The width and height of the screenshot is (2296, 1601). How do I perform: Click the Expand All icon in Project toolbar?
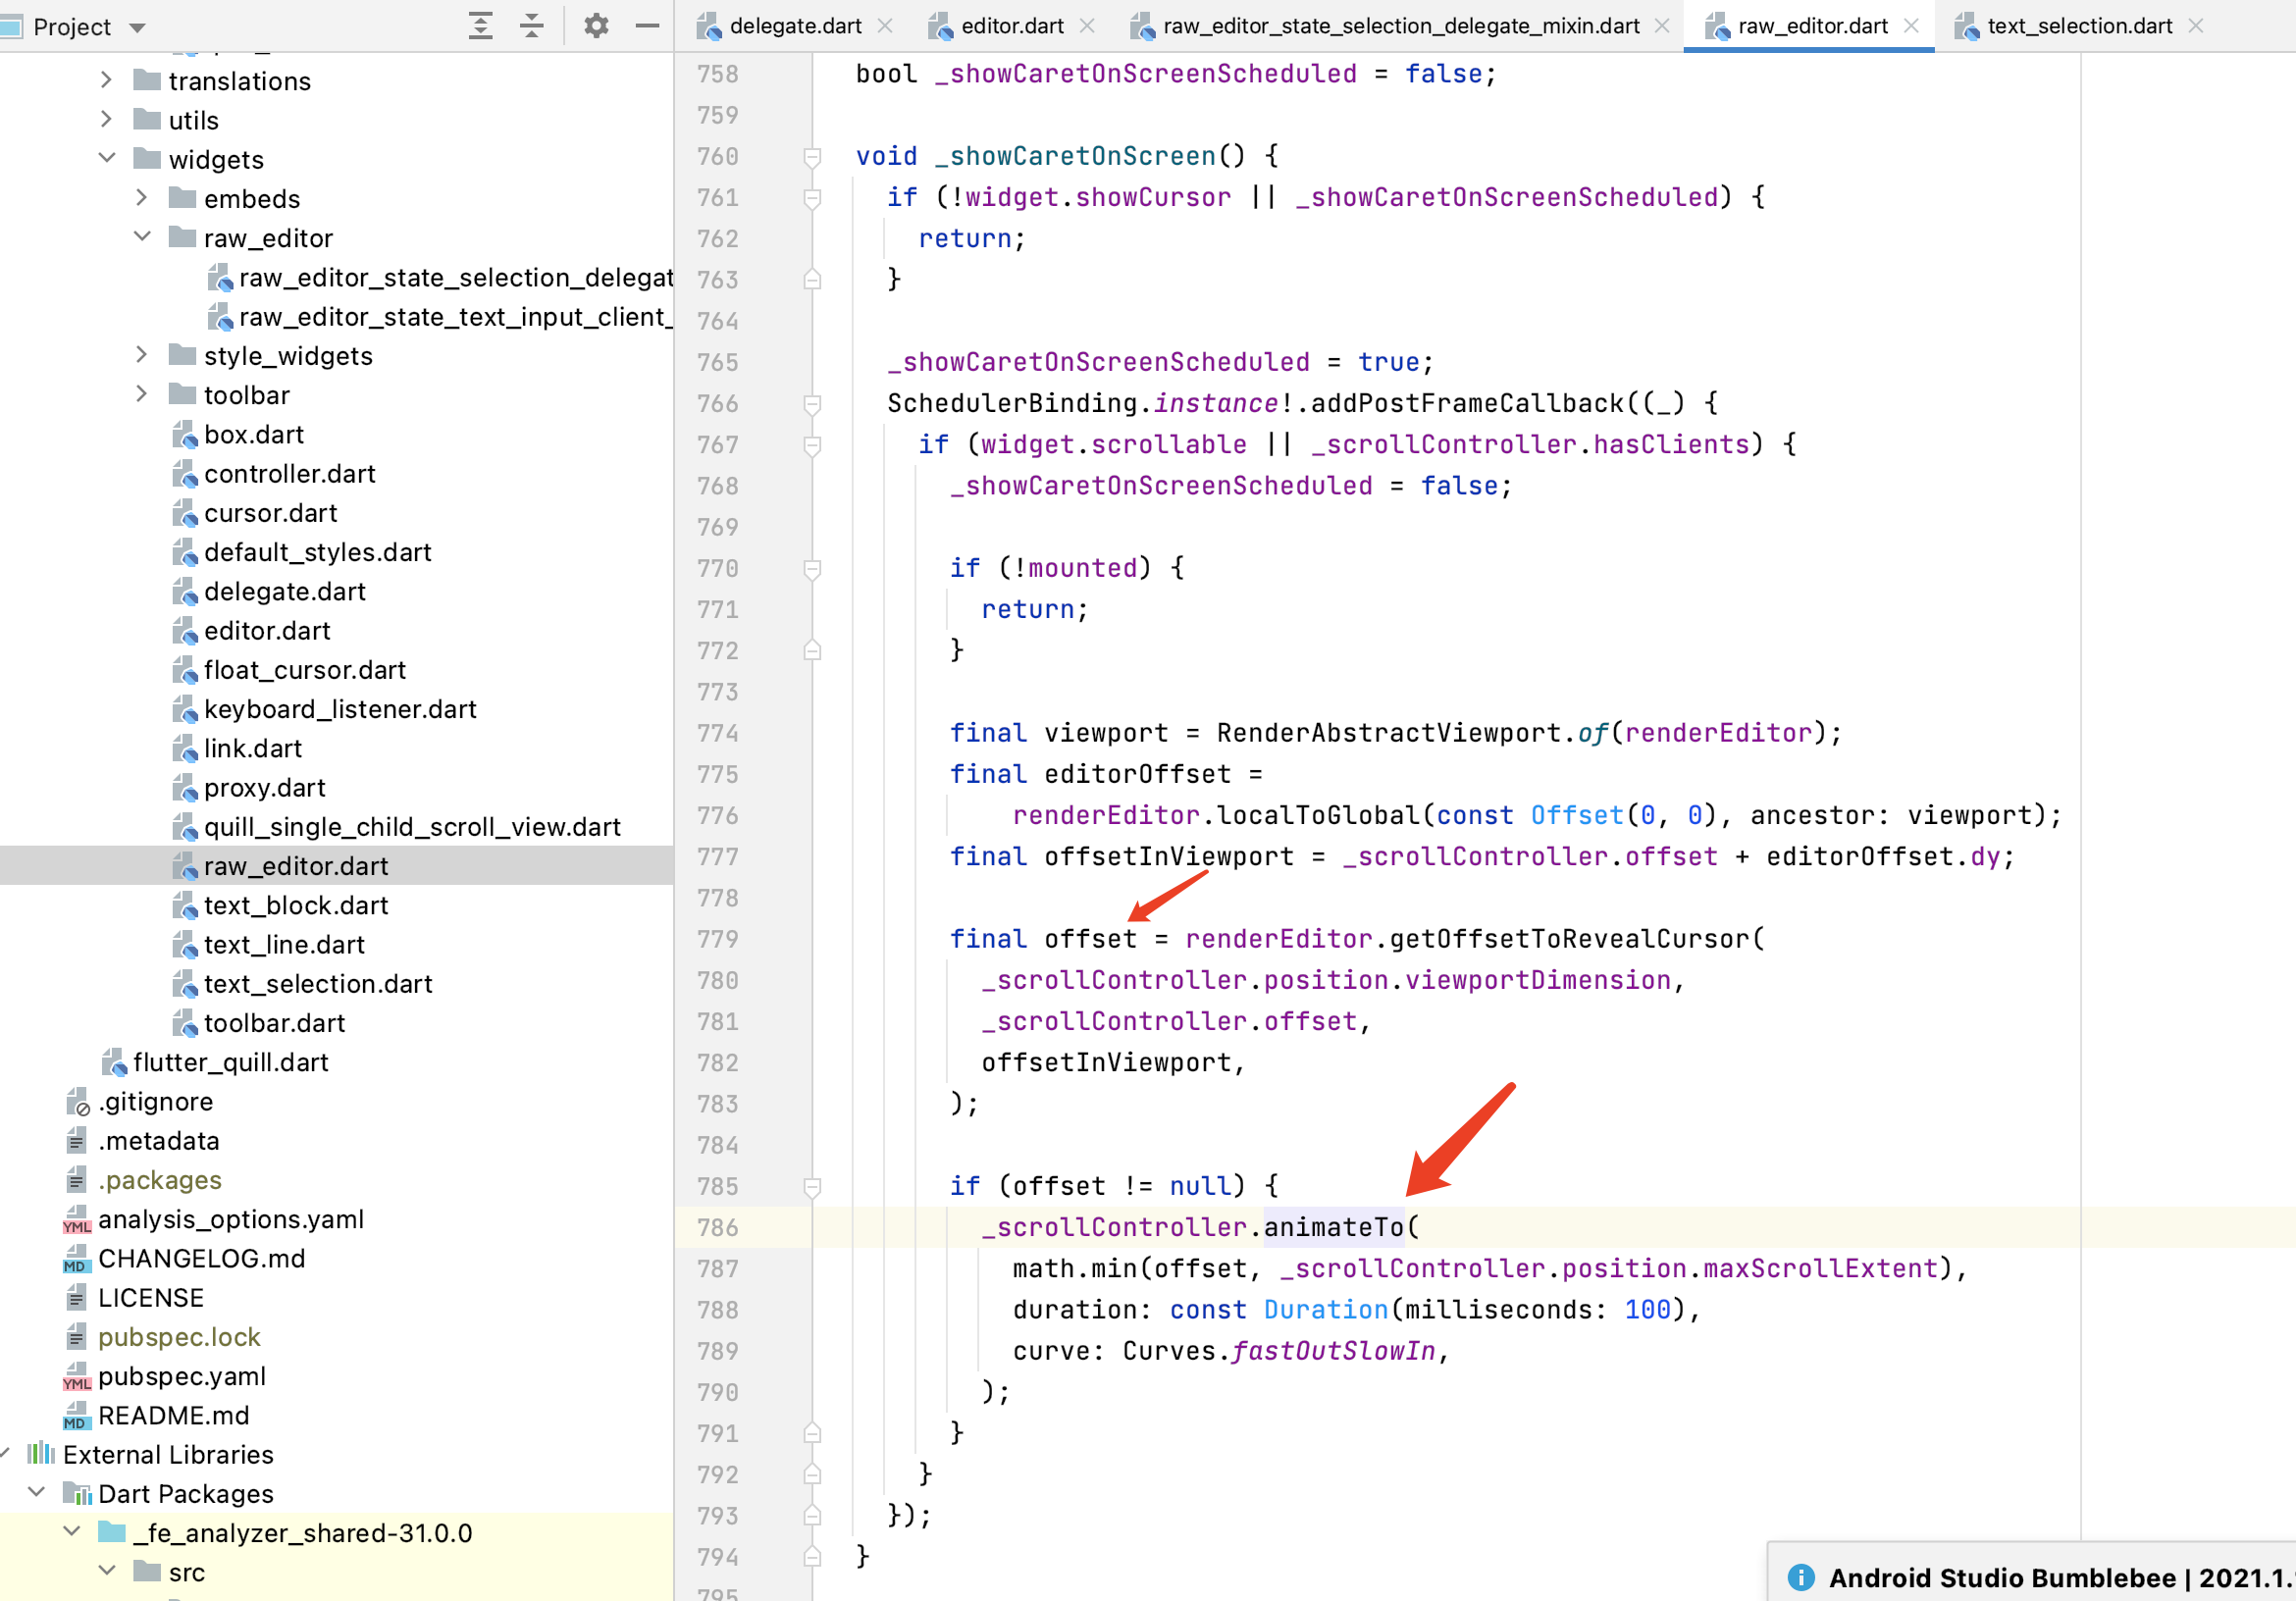pyautogui.click(x=481, y=26)
